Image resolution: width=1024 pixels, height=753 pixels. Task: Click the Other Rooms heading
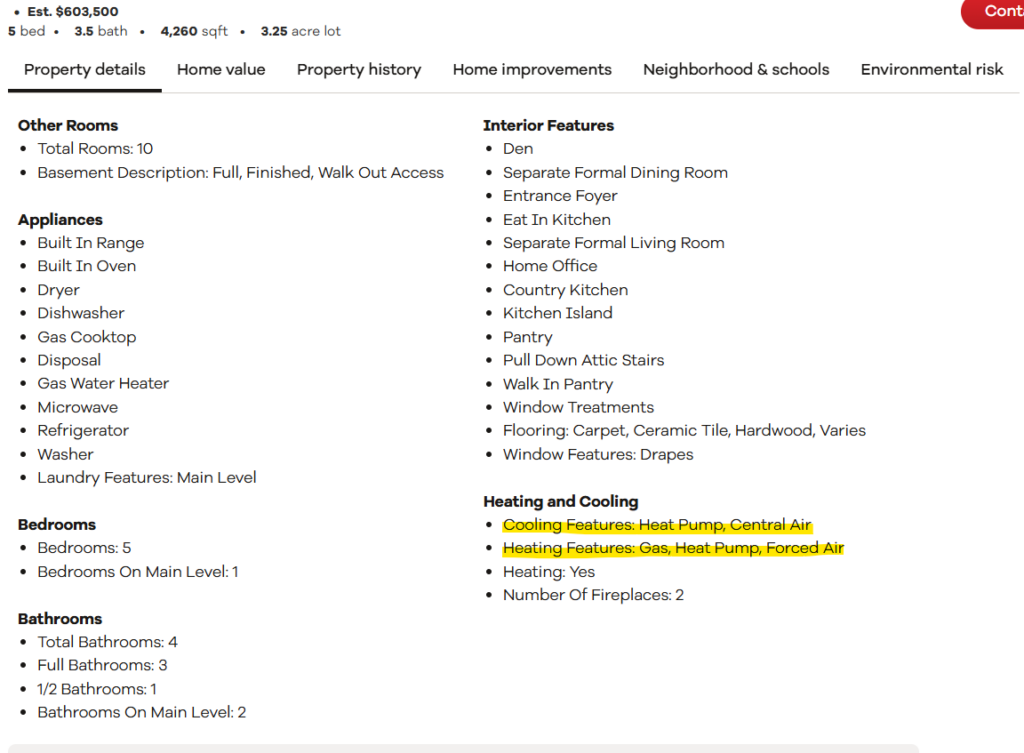[68, 125]
